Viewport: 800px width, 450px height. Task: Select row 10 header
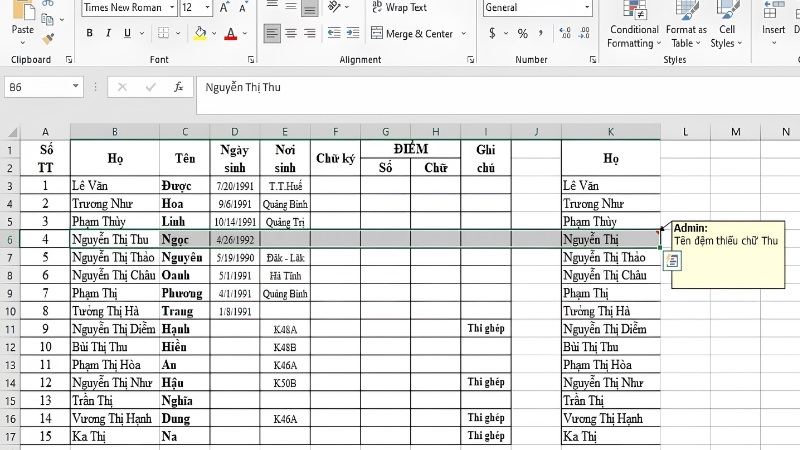coord(10,311)
